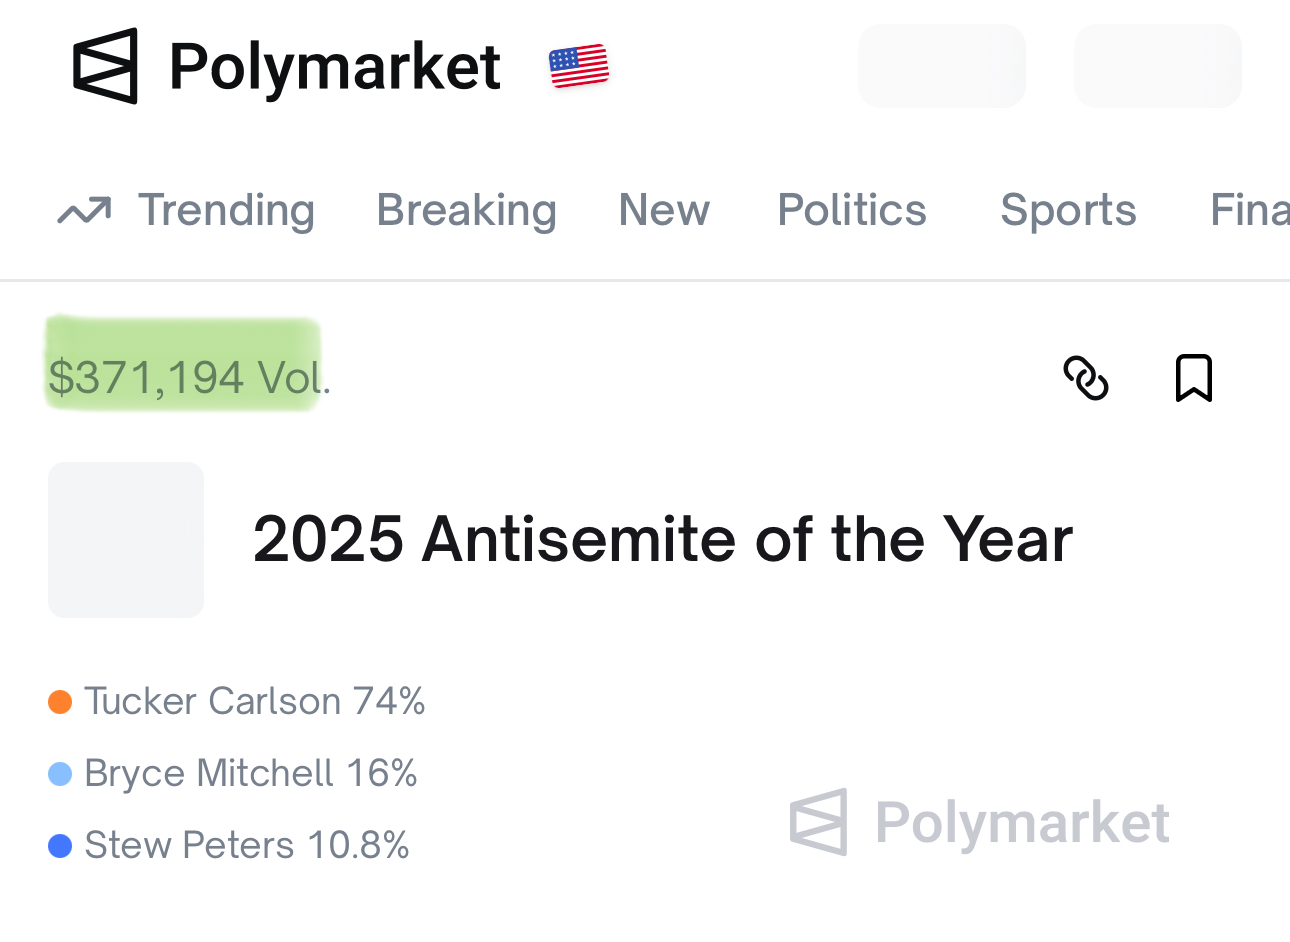Open the Trending tab label
Image resolution: width=1290 pixels, height=942 pixels.
226,211
